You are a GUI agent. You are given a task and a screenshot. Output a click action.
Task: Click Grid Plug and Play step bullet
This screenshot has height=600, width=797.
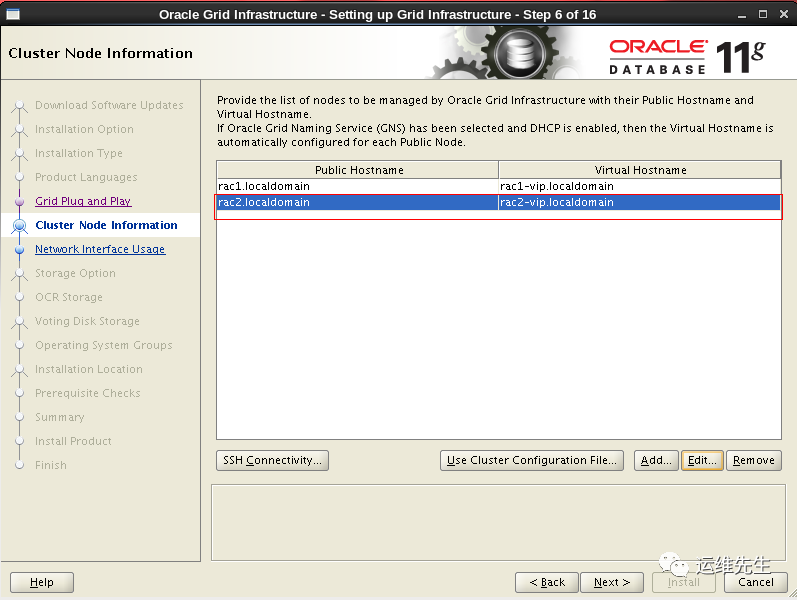coord(19,201)
